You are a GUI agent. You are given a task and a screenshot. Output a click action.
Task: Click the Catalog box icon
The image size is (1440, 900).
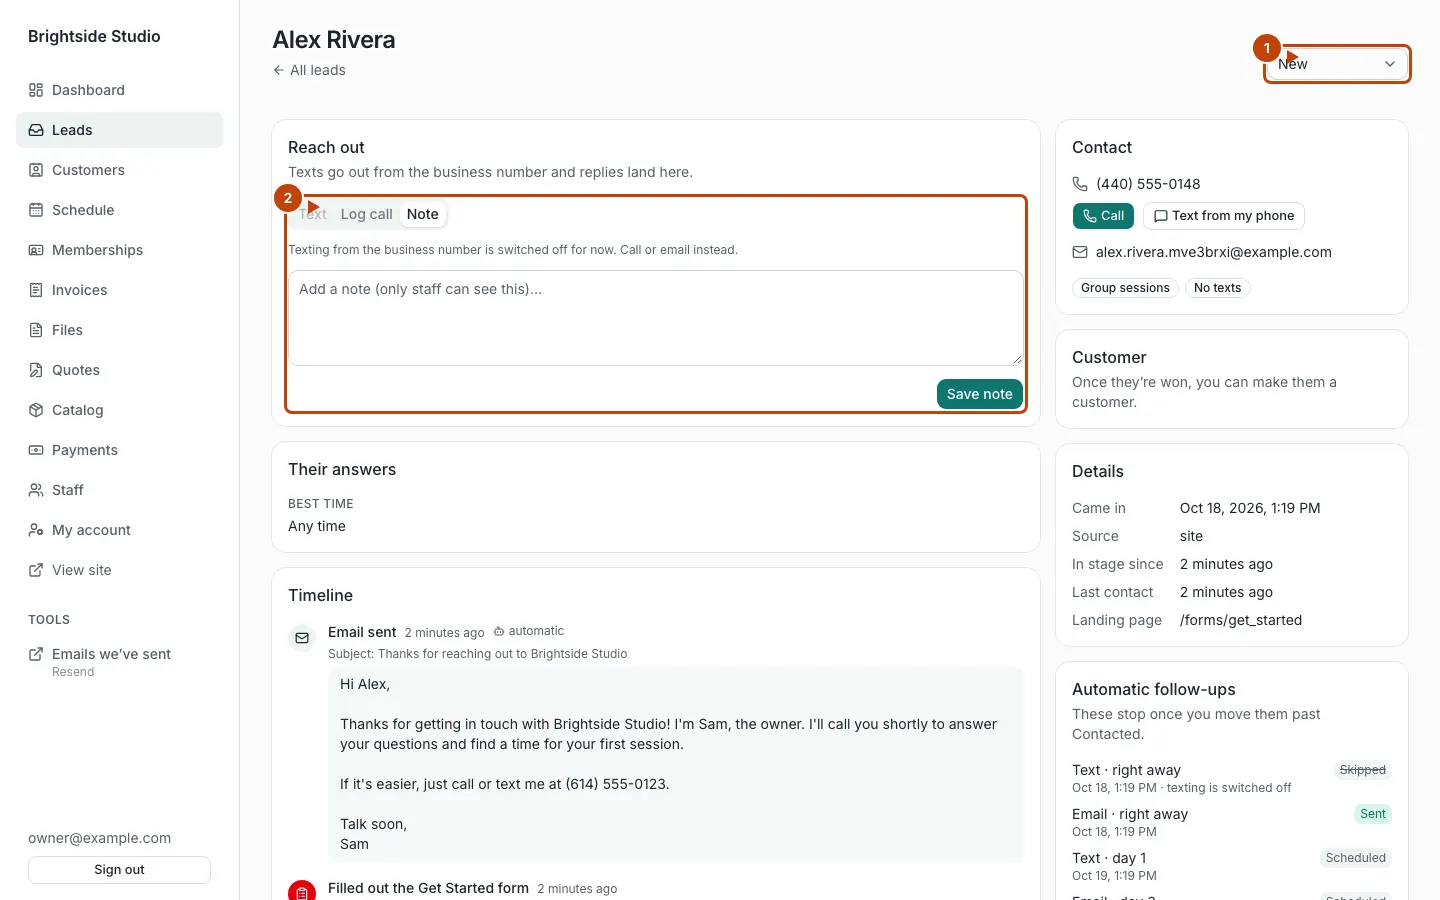36,410
